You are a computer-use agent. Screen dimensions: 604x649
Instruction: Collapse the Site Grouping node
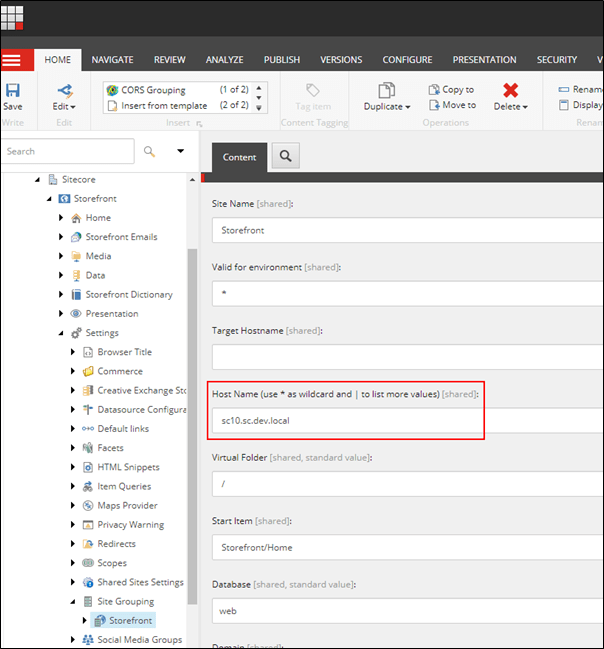tap(73, 602)
